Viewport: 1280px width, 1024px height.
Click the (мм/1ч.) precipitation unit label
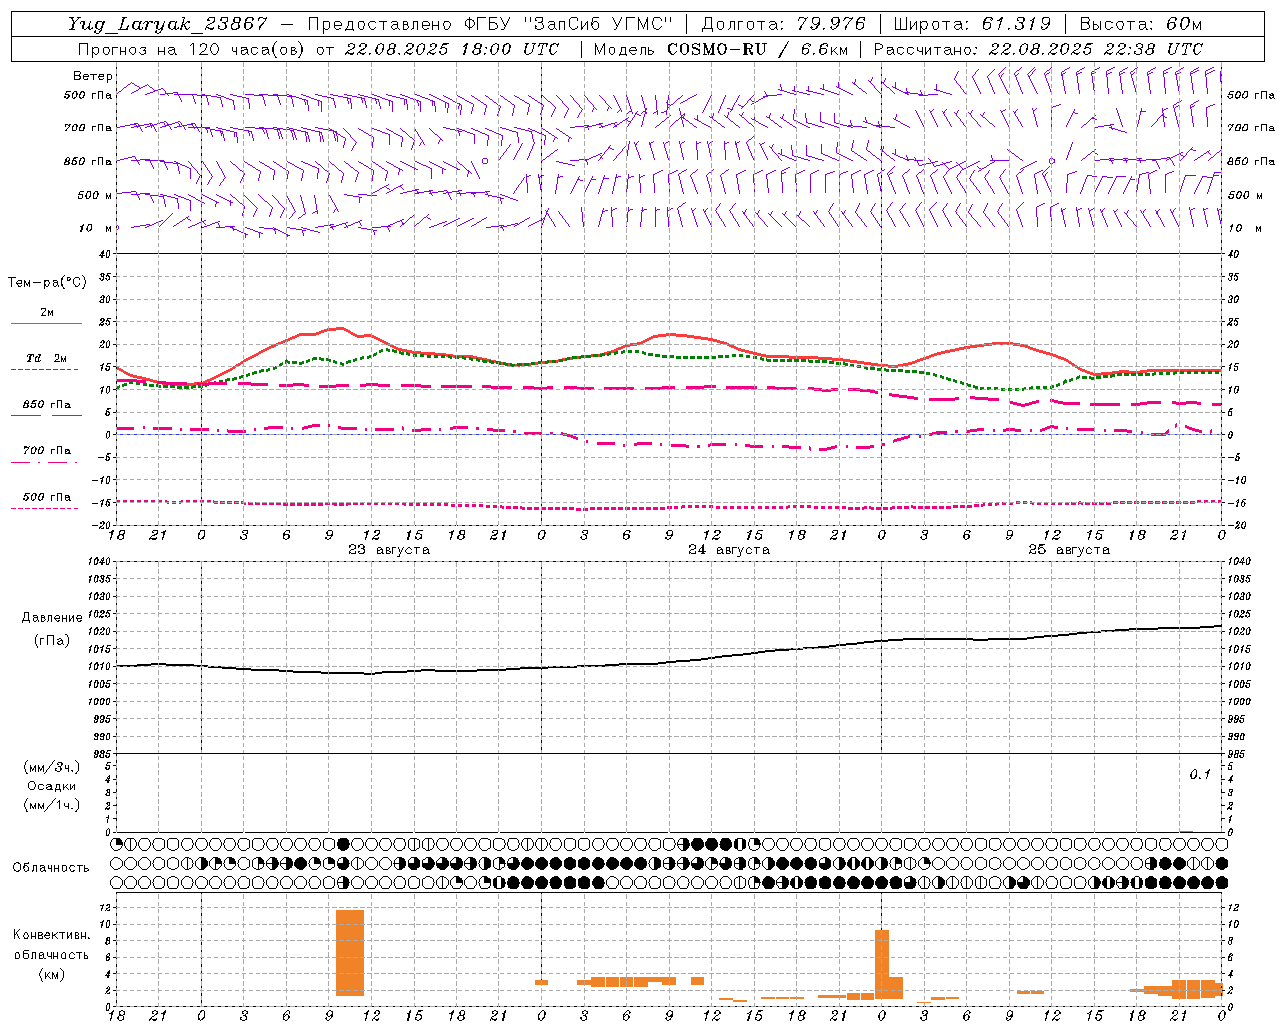click(x=52, y=805)
